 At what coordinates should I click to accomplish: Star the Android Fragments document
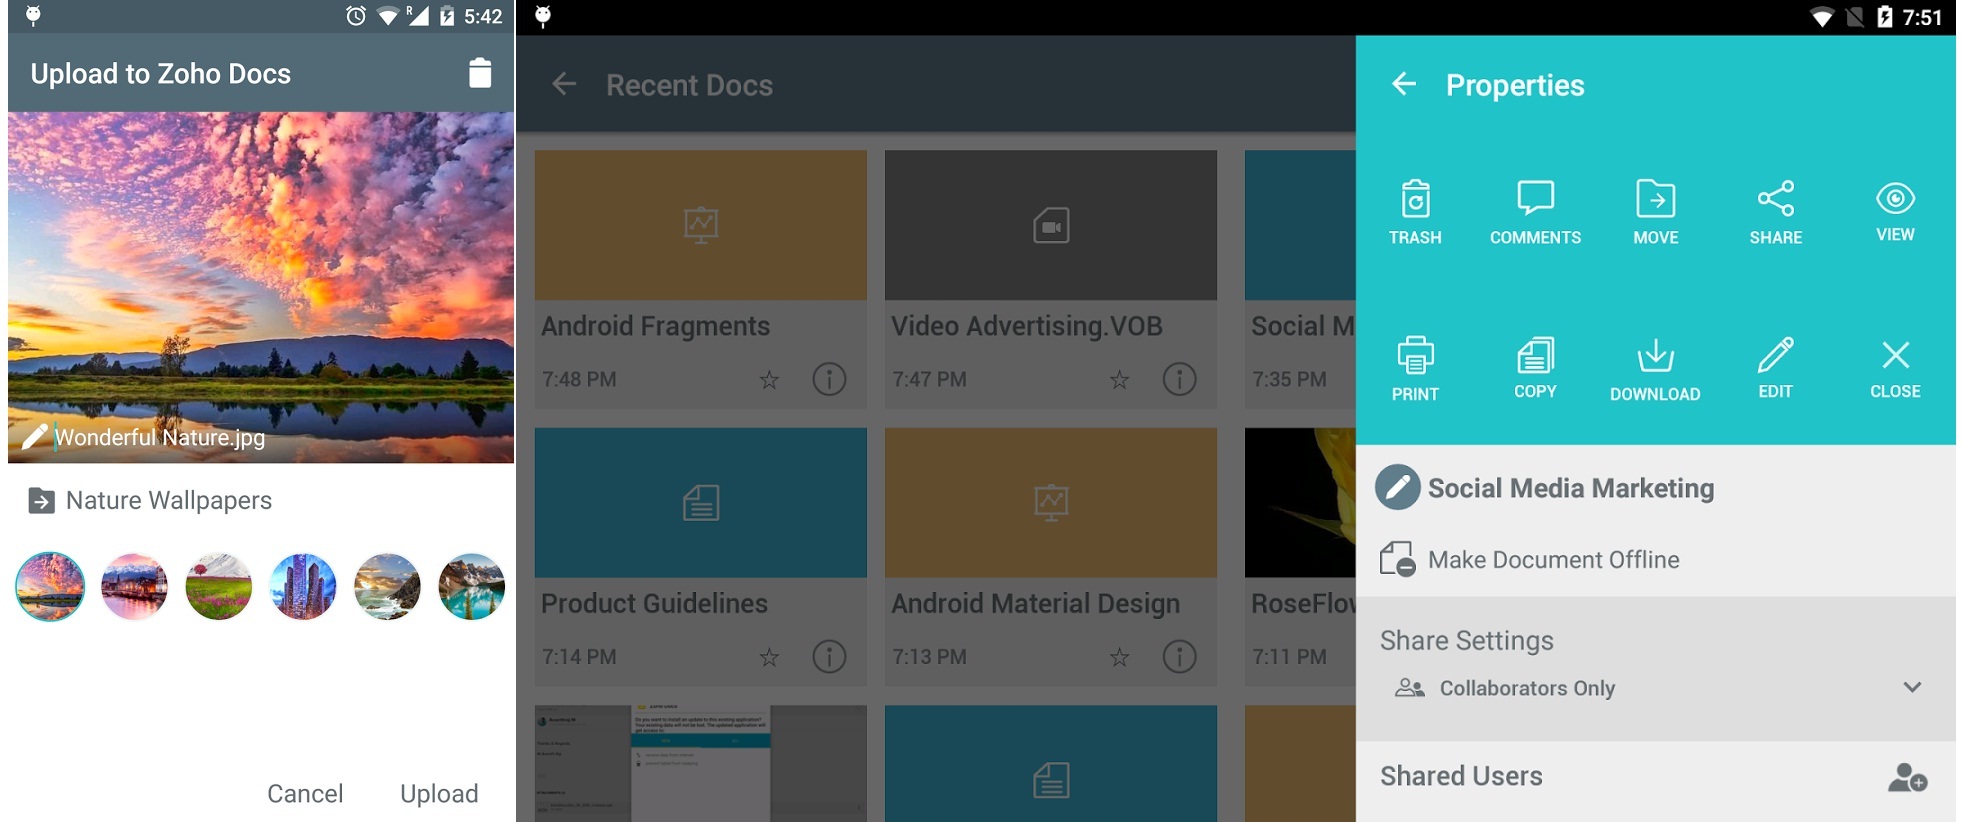point(769,379)
